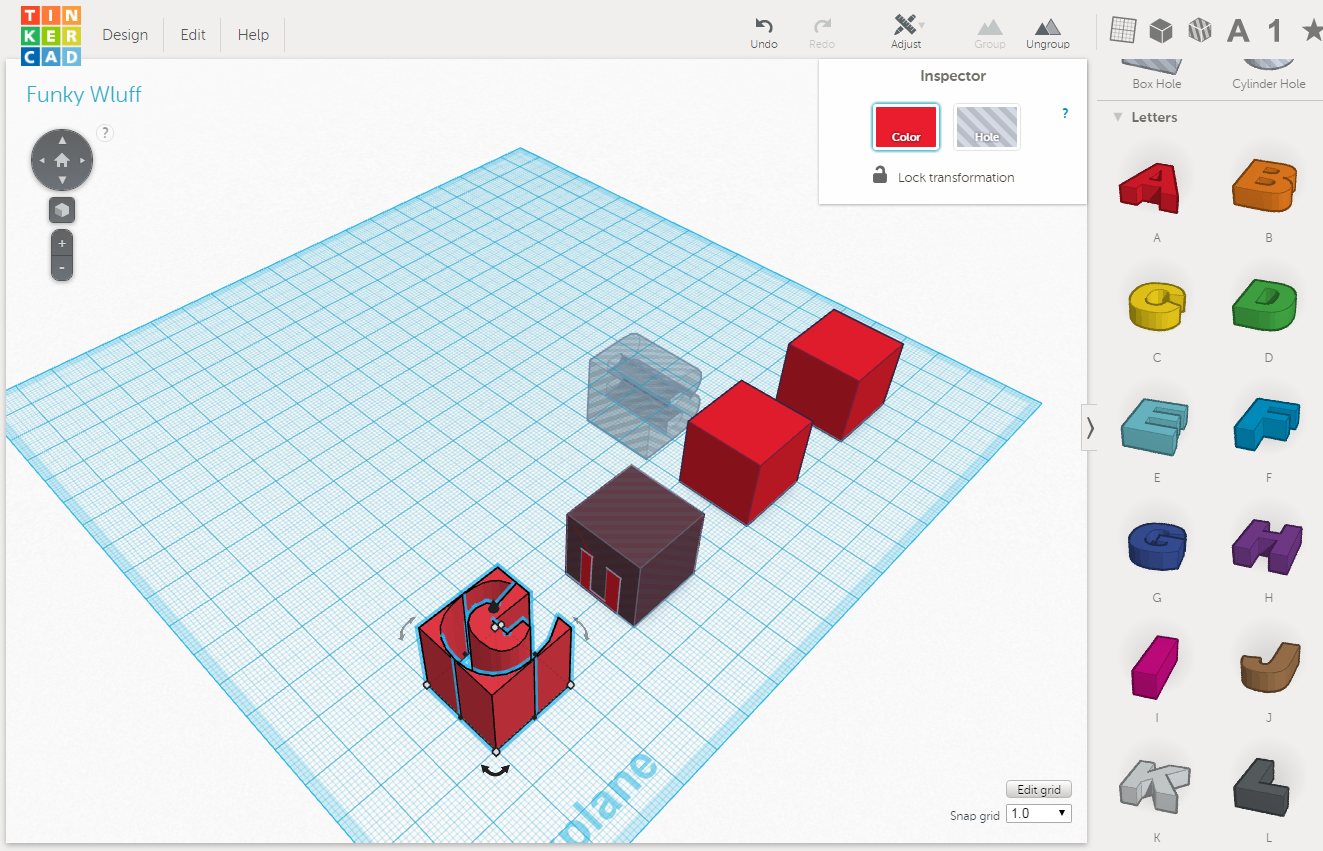Click the Inspector help question mark
Screen dimensions: 1323x851
pyautogui.click(x=1064, y=113)
